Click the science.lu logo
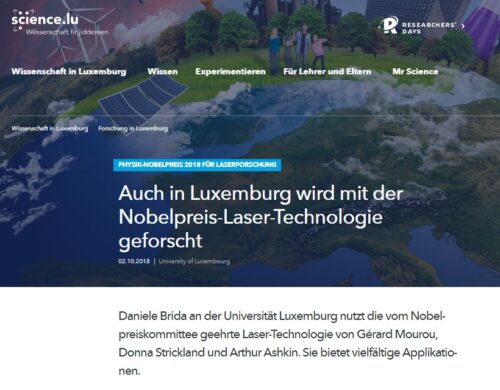The width and height of the screenshot is (500, 390). point(45,19)
